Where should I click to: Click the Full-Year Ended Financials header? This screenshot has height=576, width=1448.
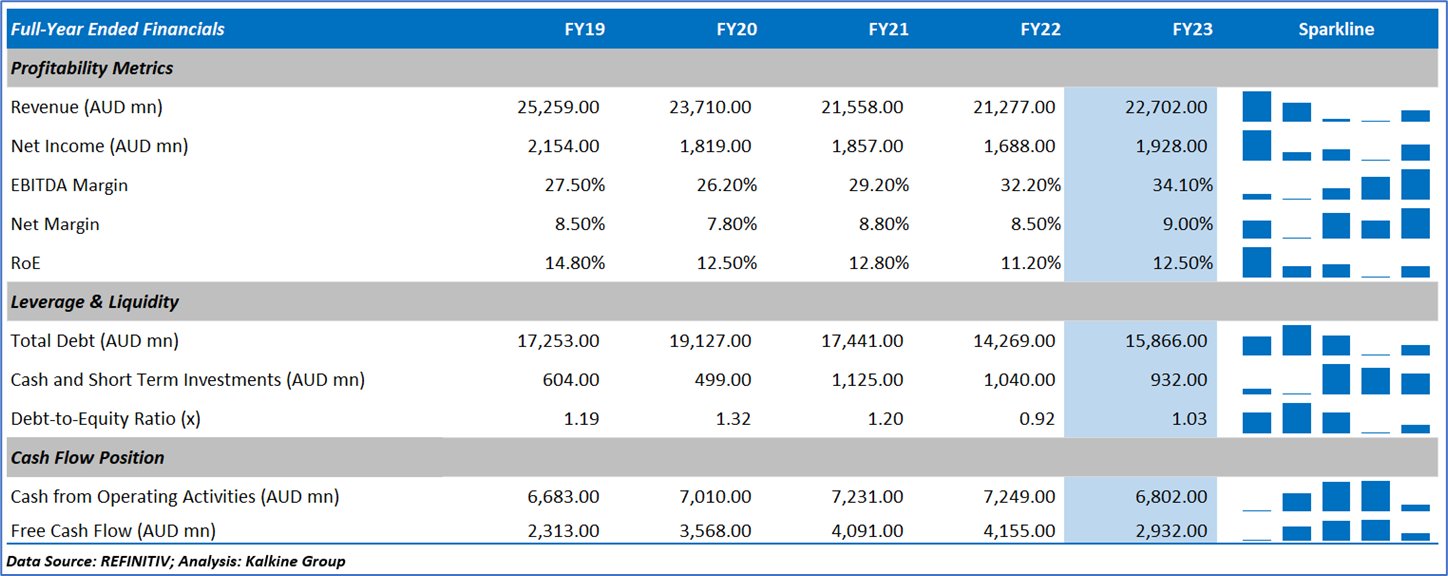pyautogui.click(x=118, y=29)
